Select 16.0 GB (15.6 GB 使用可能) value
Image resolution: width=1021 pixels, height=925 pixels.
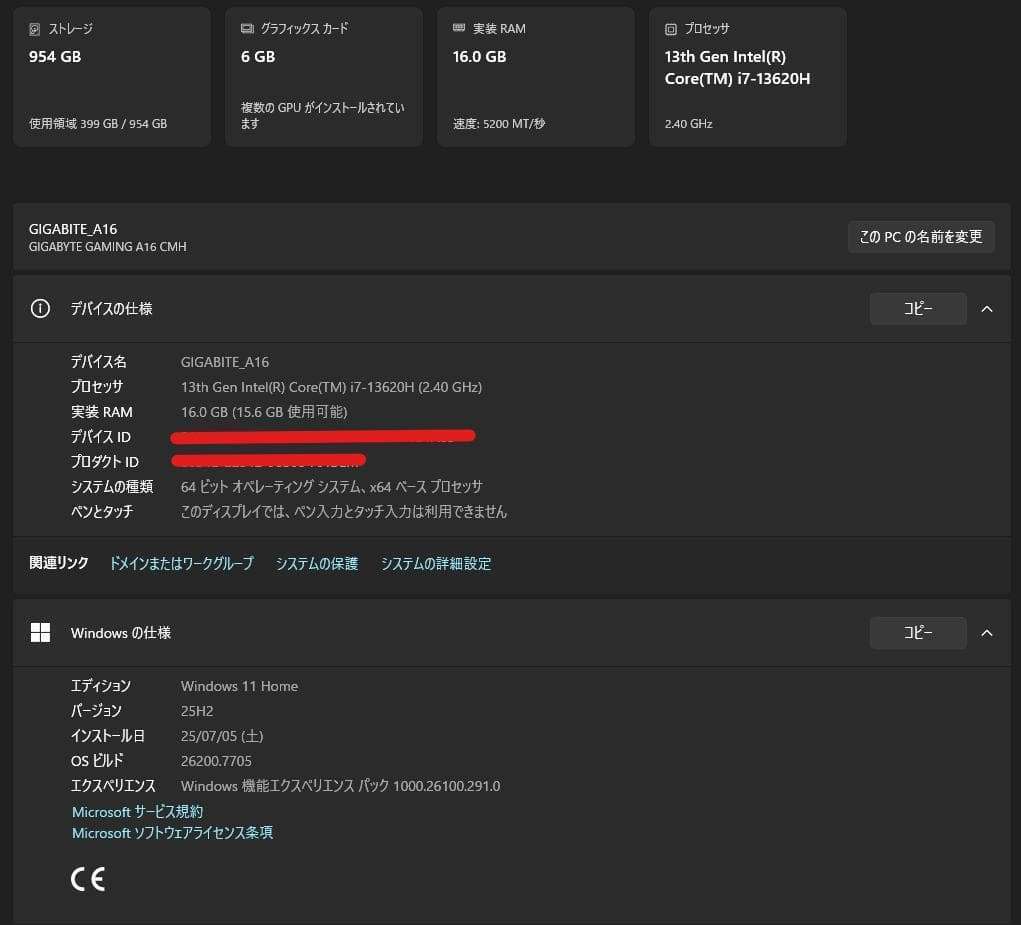[x=264, y=412]
